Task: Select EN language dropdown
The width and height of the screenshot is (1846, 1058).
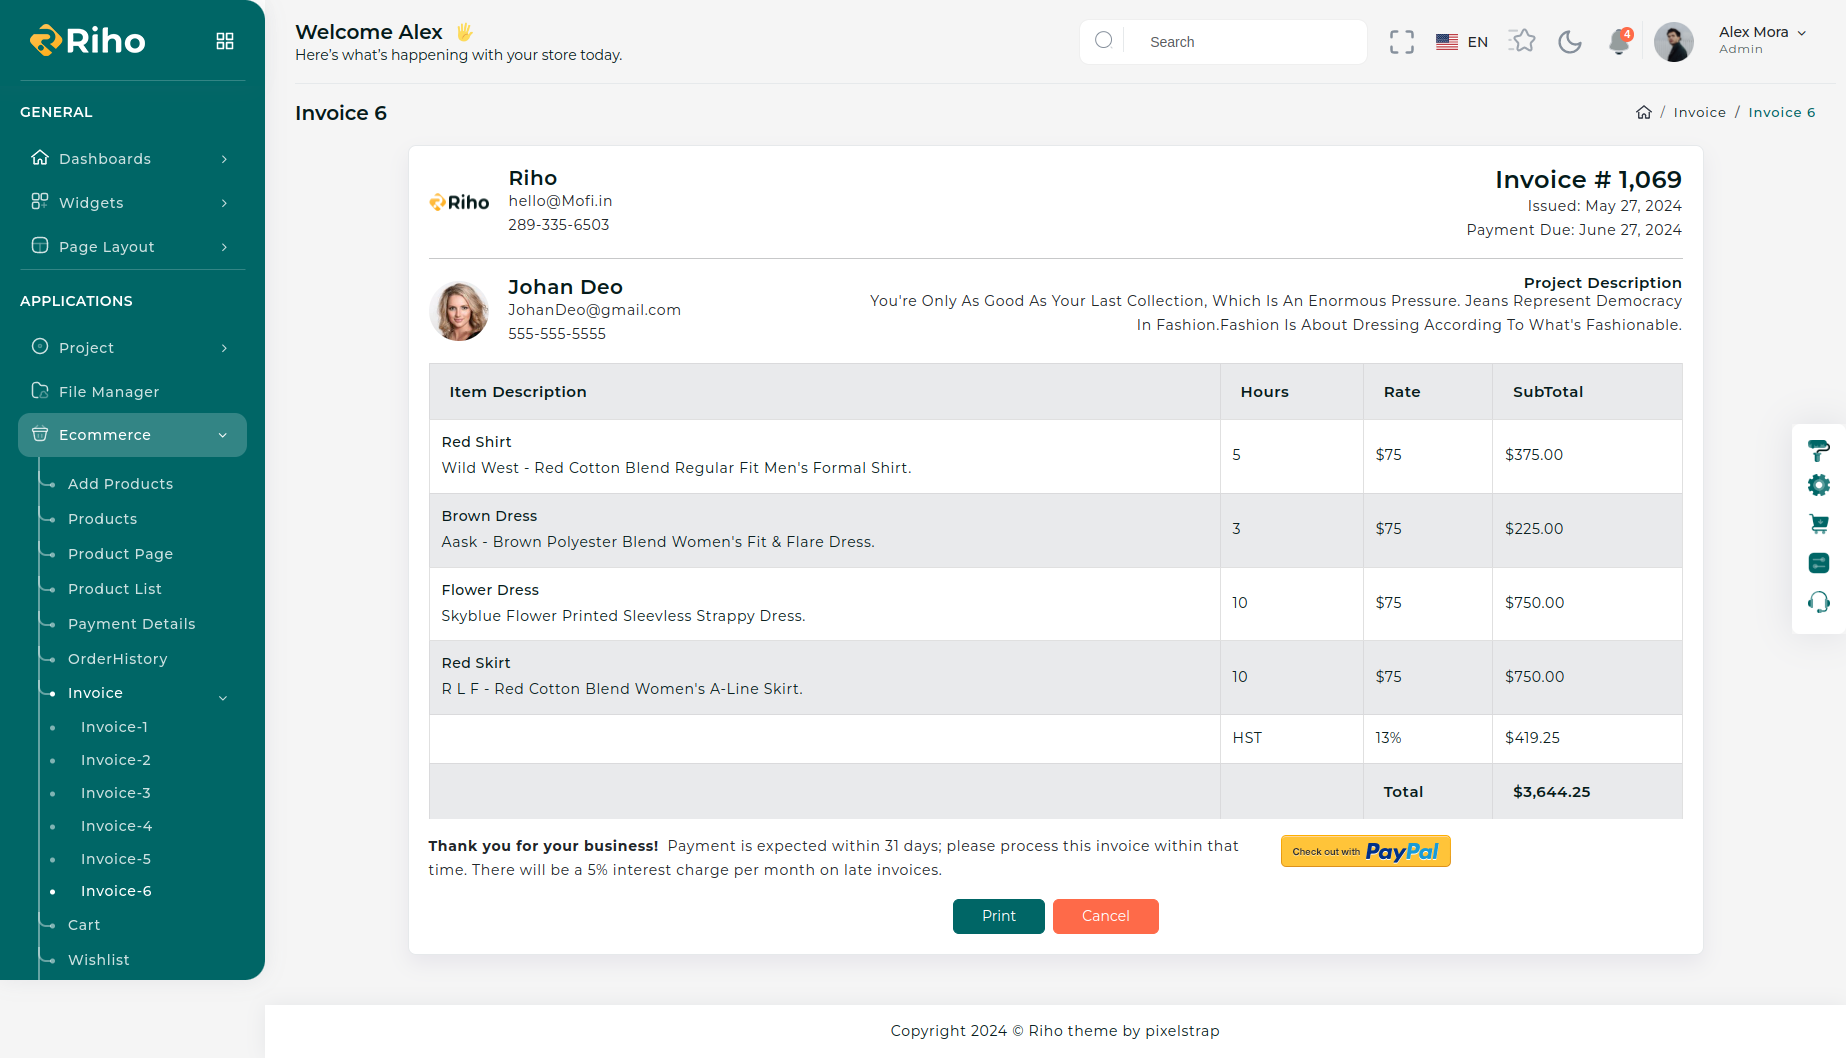Action: [1462, 42]
